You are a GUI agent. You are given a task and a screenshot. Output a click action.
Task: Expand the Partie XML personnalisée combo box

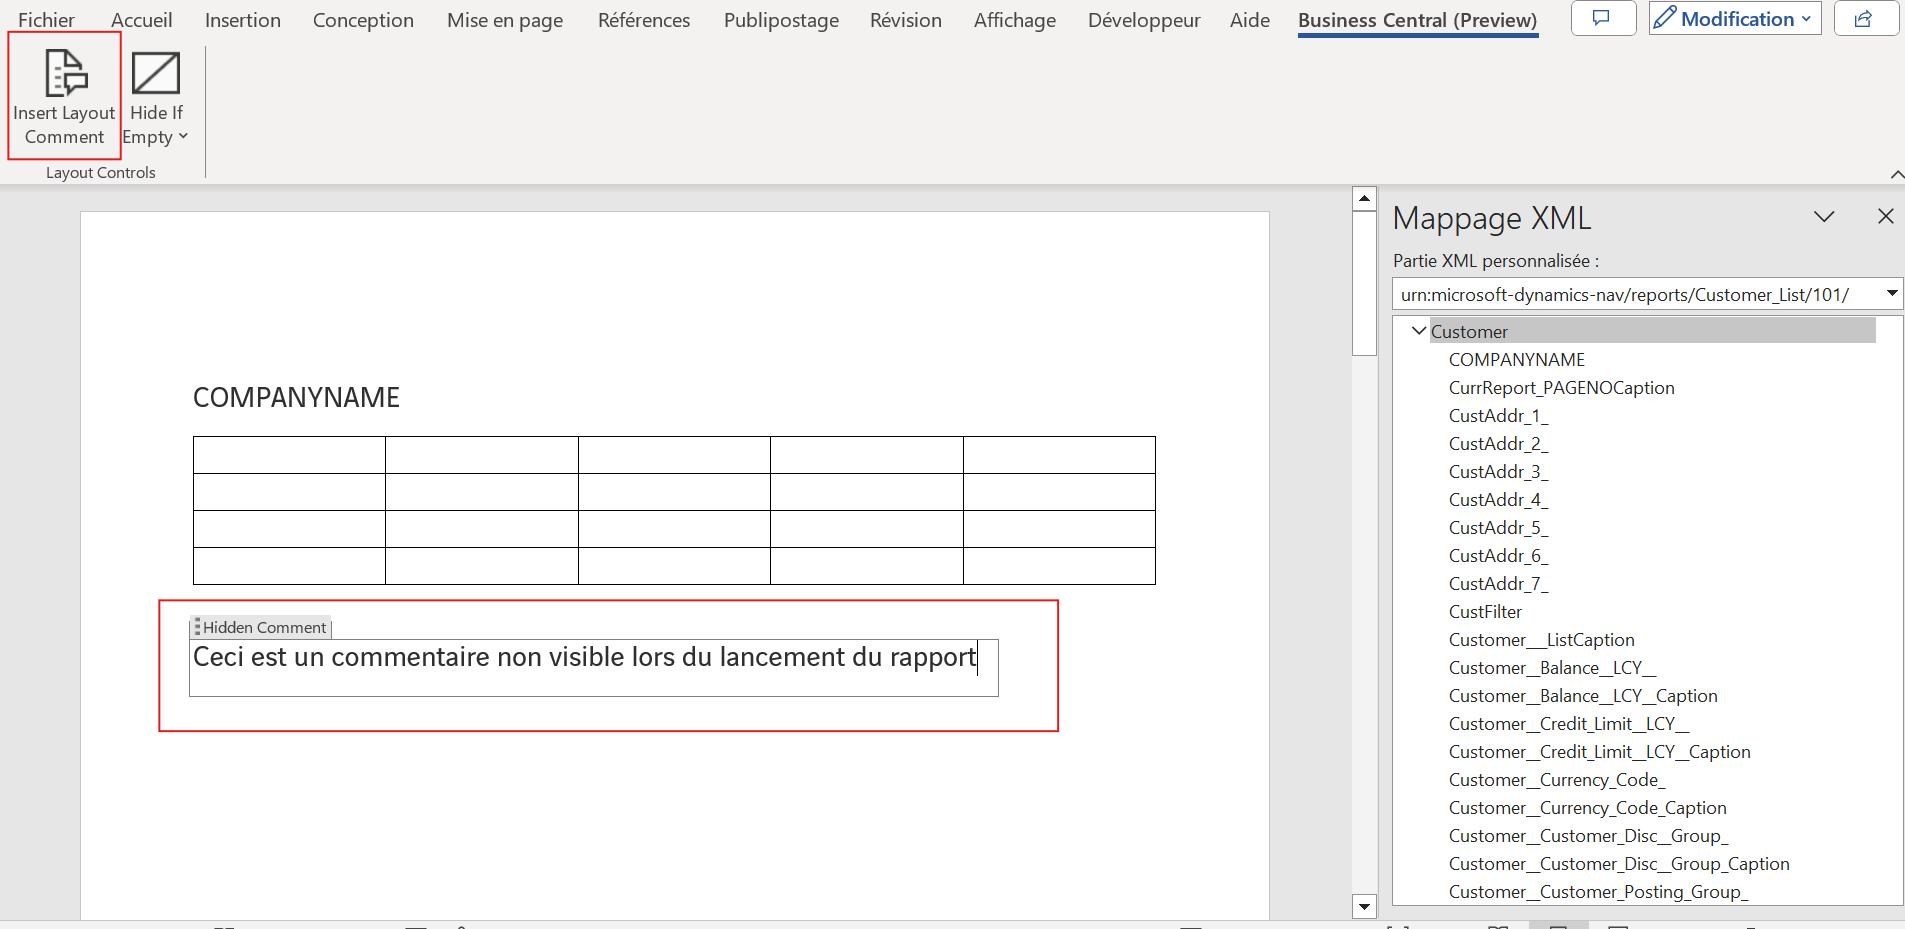coord(1891,294)
